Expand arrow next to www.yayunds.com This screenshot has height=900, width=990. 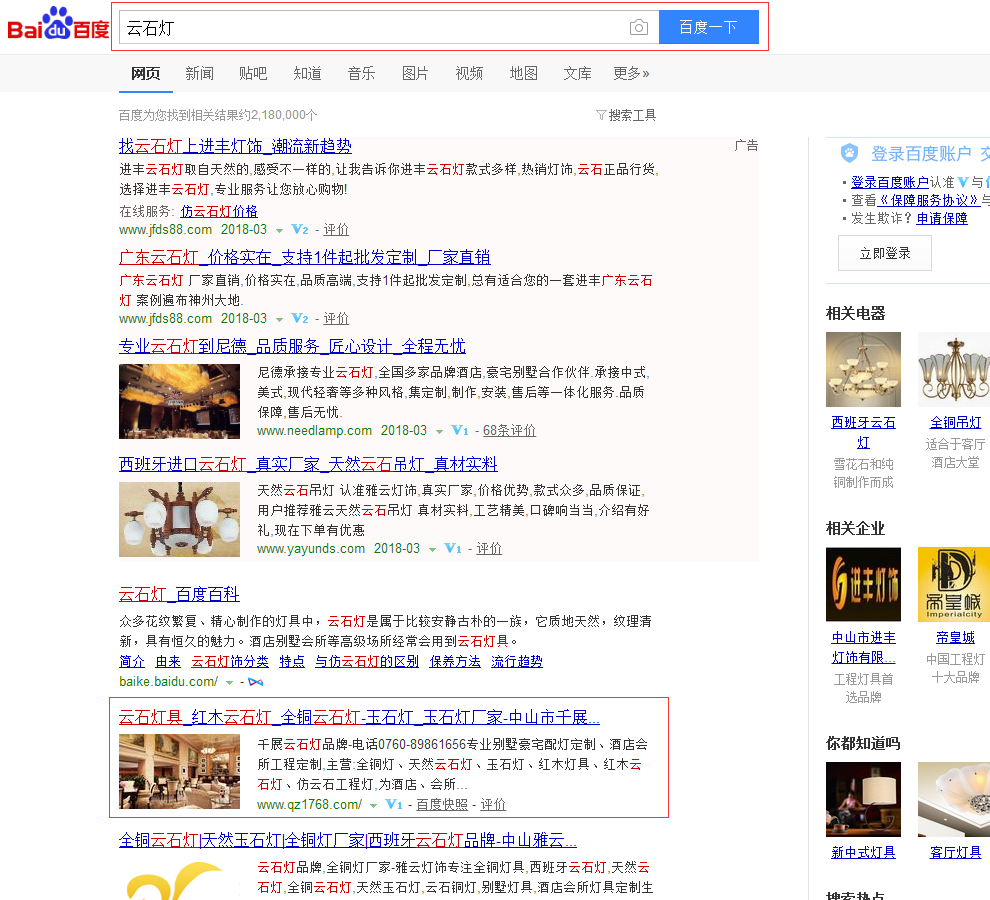[x=433, y=550]
